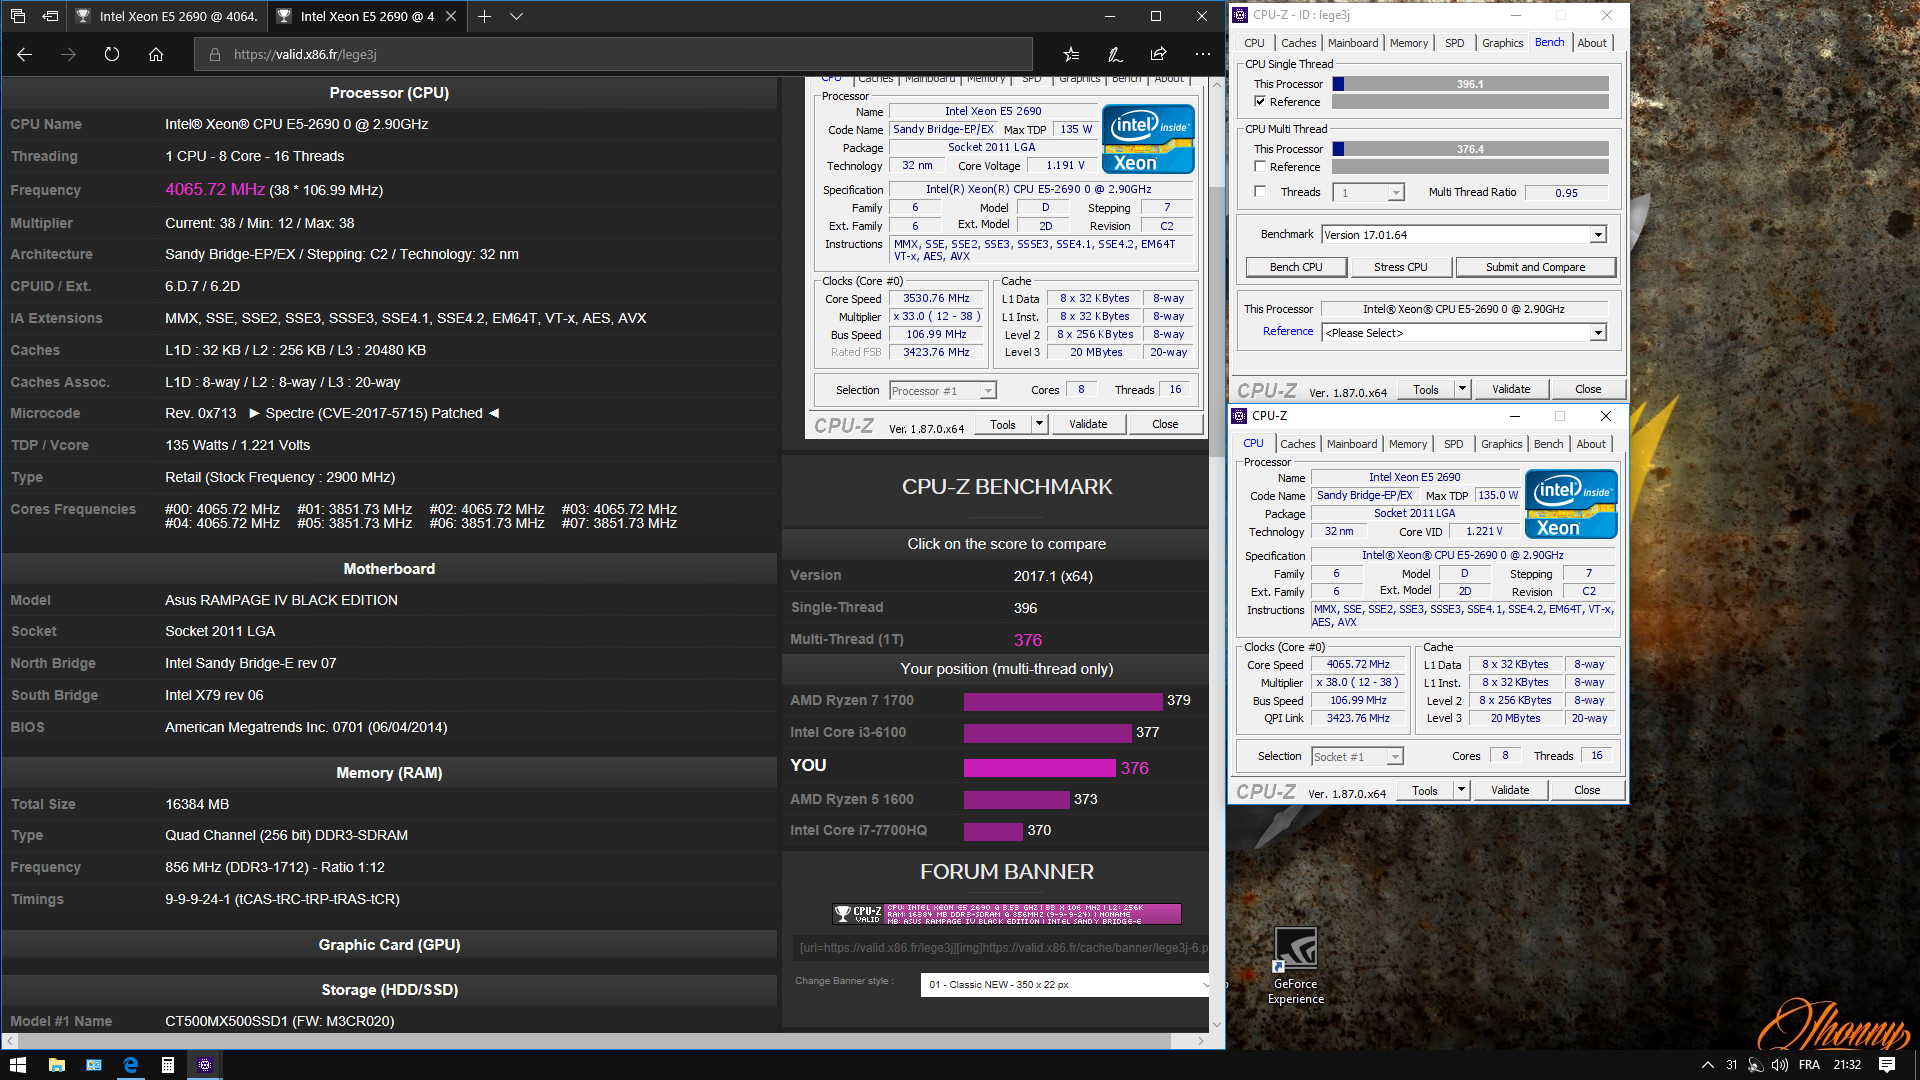Viewport: 1920px width, 1080px height.
Task: Refresh the valid.x86.fr page
Action: click(112, 54)
